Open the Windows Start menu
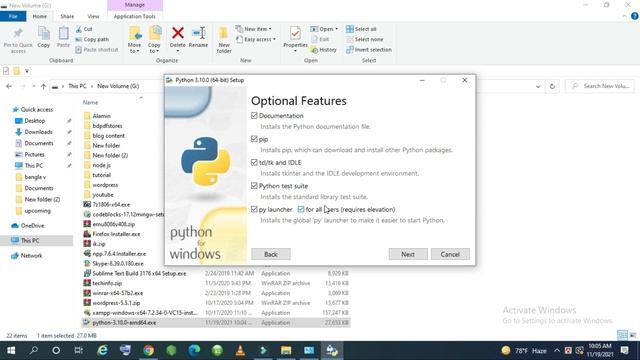Image resolution: width=640 pixels, height=360 pixels. point(11,350)
